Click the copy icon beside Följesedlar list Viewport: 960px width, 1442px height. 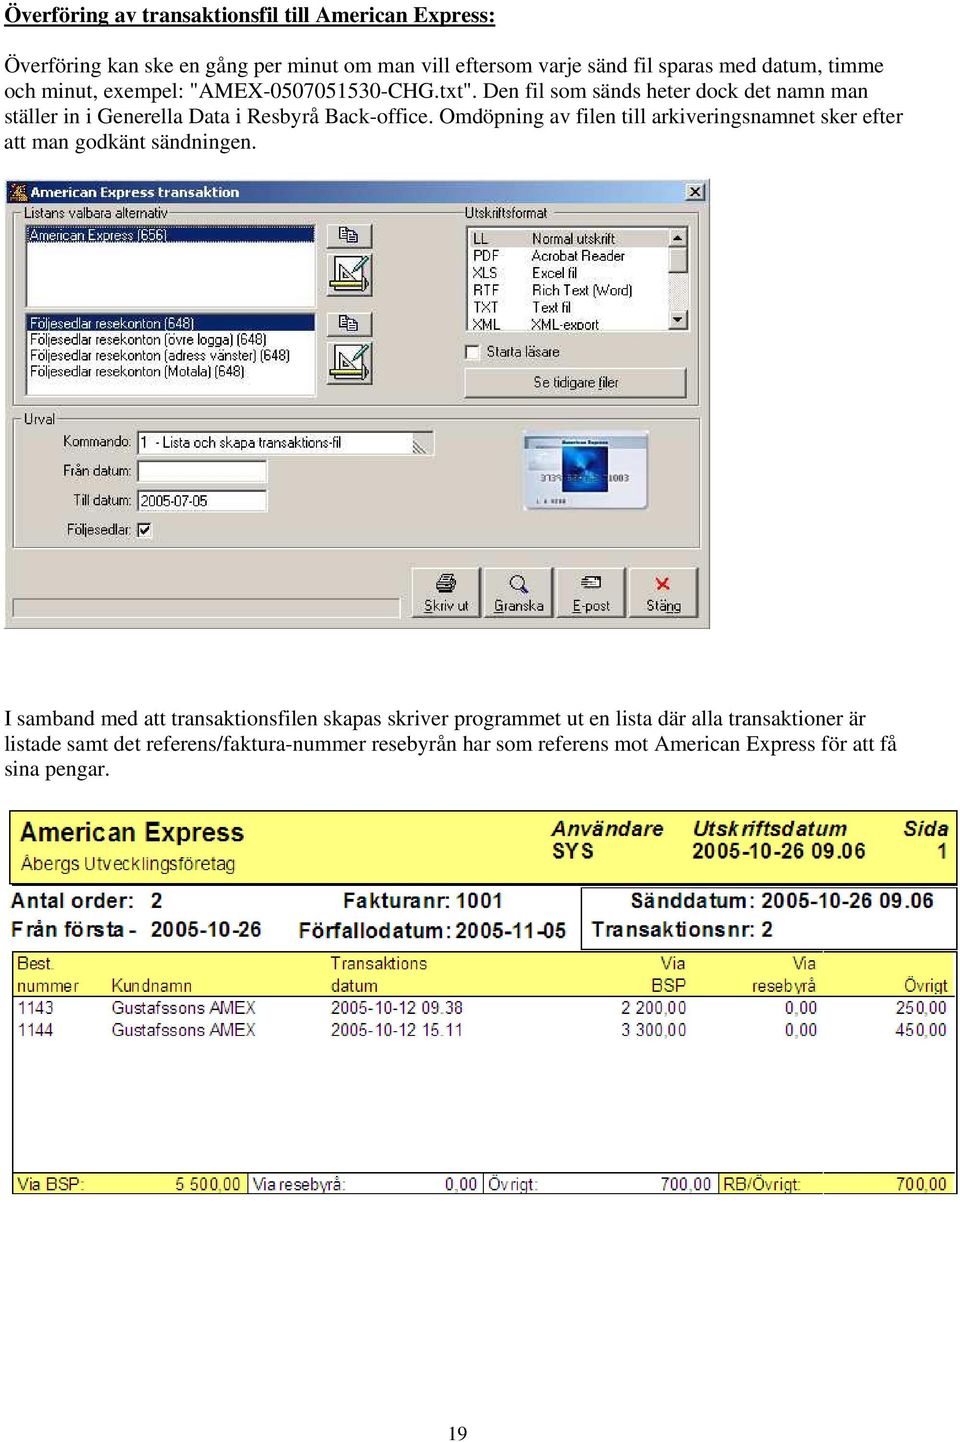point(349,323)
